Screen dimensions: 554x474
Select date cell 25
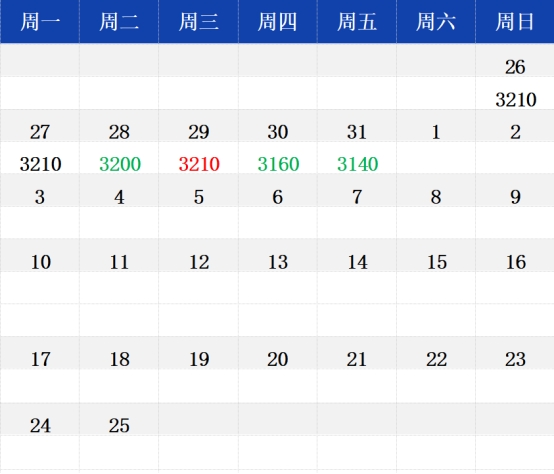(119, 425)
